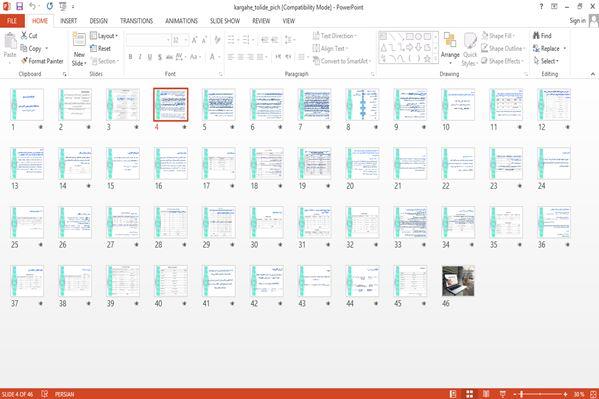Toggle Bold formatting
The image size is (599, 399).
131,57
